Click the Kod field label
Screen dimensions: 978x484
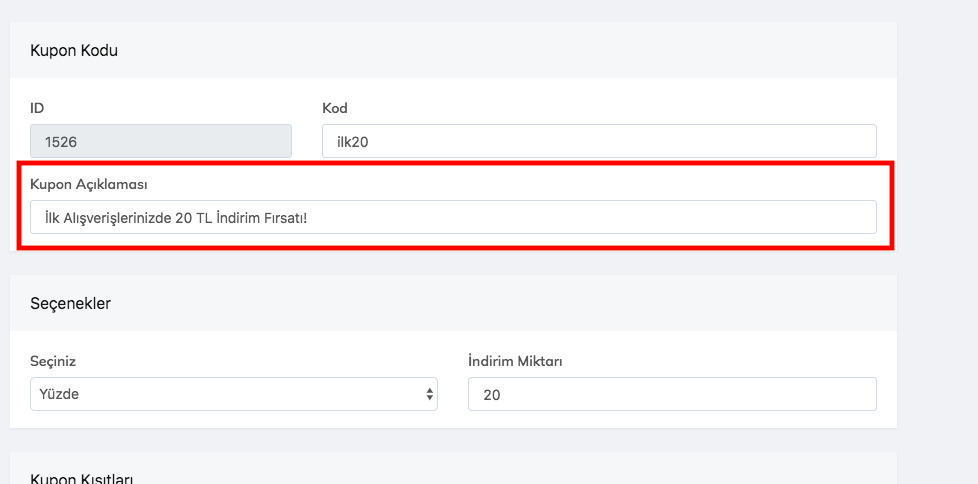pos(334,108)
